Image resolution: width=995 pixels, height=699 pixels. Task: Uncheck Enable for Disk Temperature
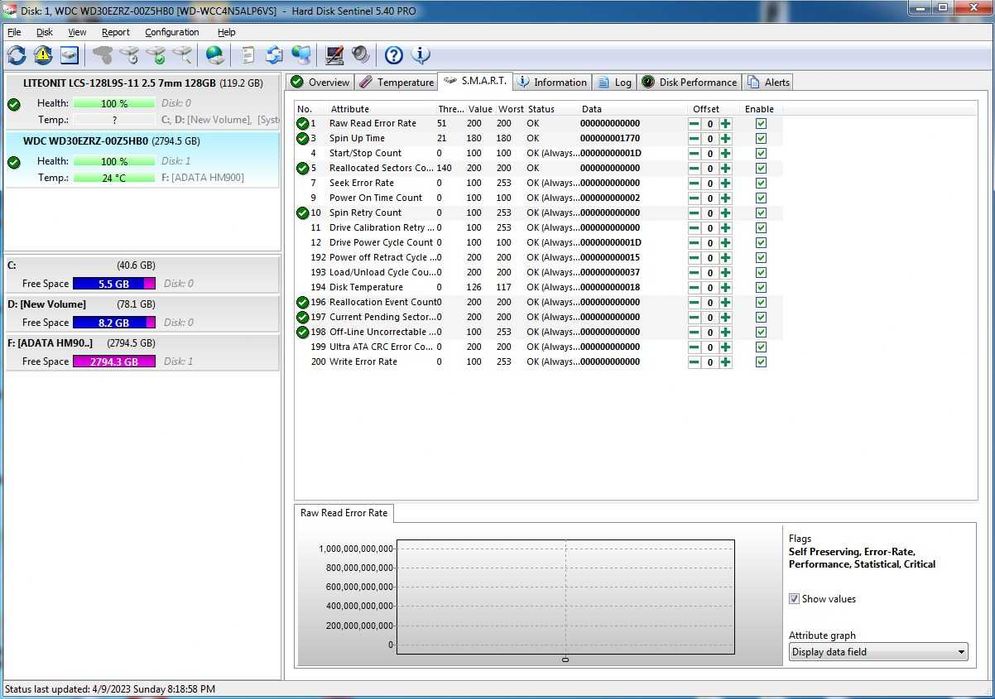pos(761,287)
